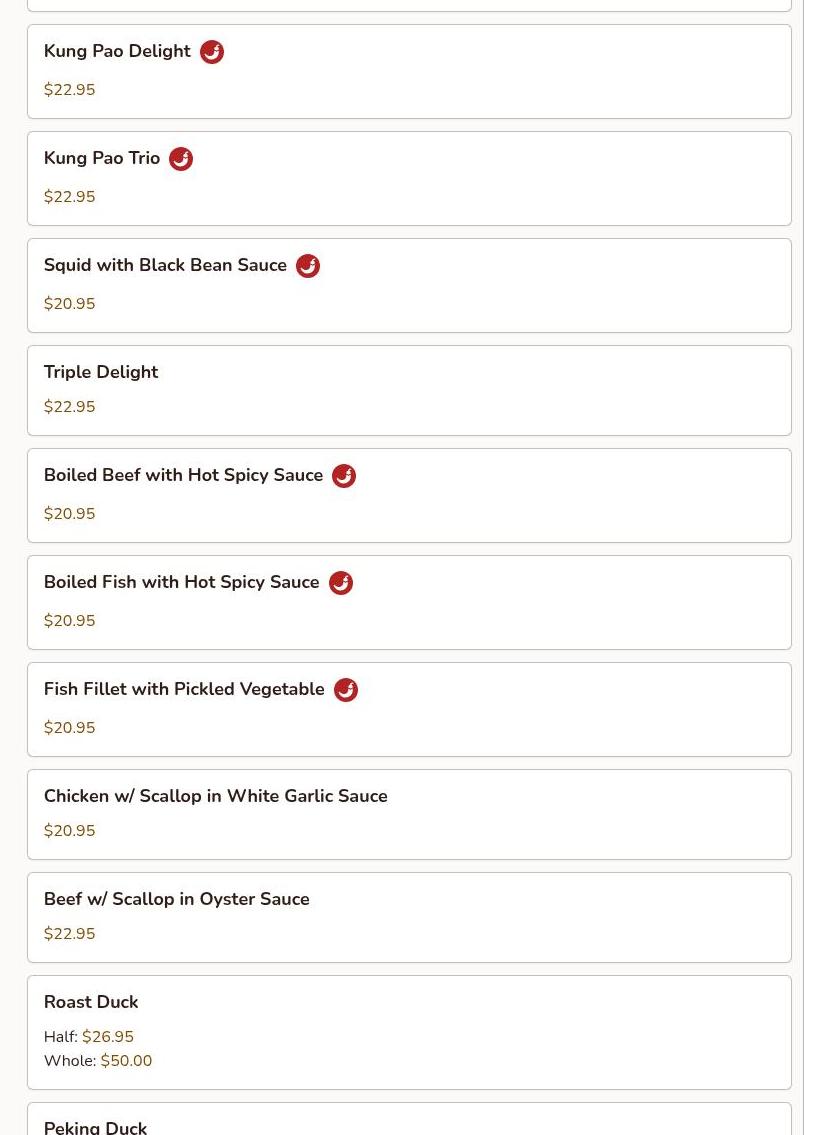Click spicy icon beside Boiled Beef with Hot Spicy Sauce

coord(344,476)
